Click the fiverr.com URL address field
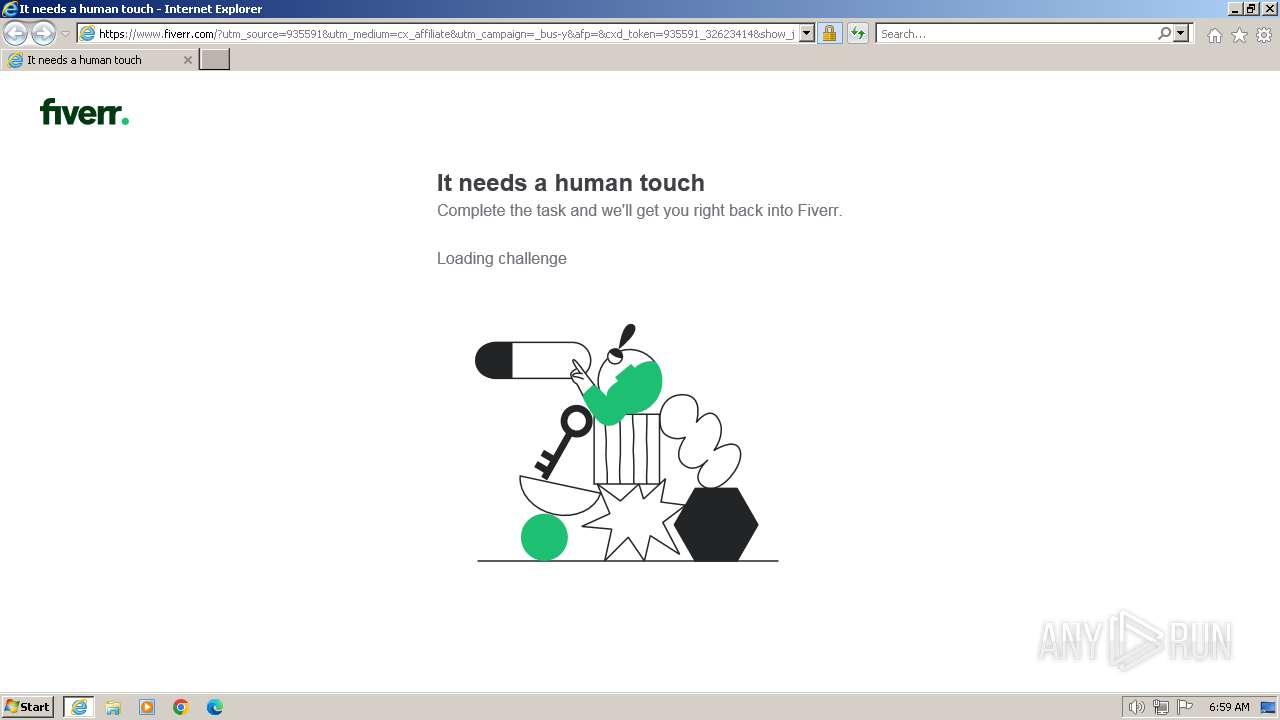 click(446, 34)
